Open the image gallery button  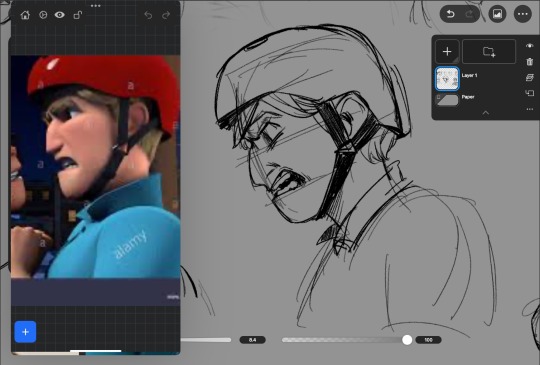click(497, 14)
